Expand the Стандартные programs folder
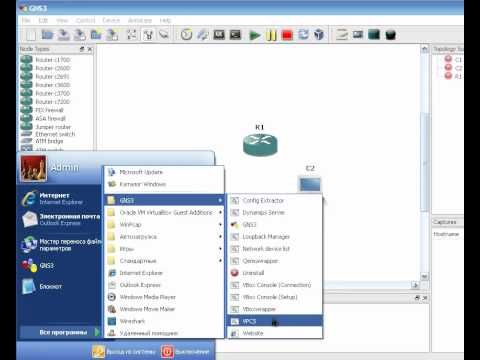Viewport: 480px width, 360px height. tap(164, 261)
